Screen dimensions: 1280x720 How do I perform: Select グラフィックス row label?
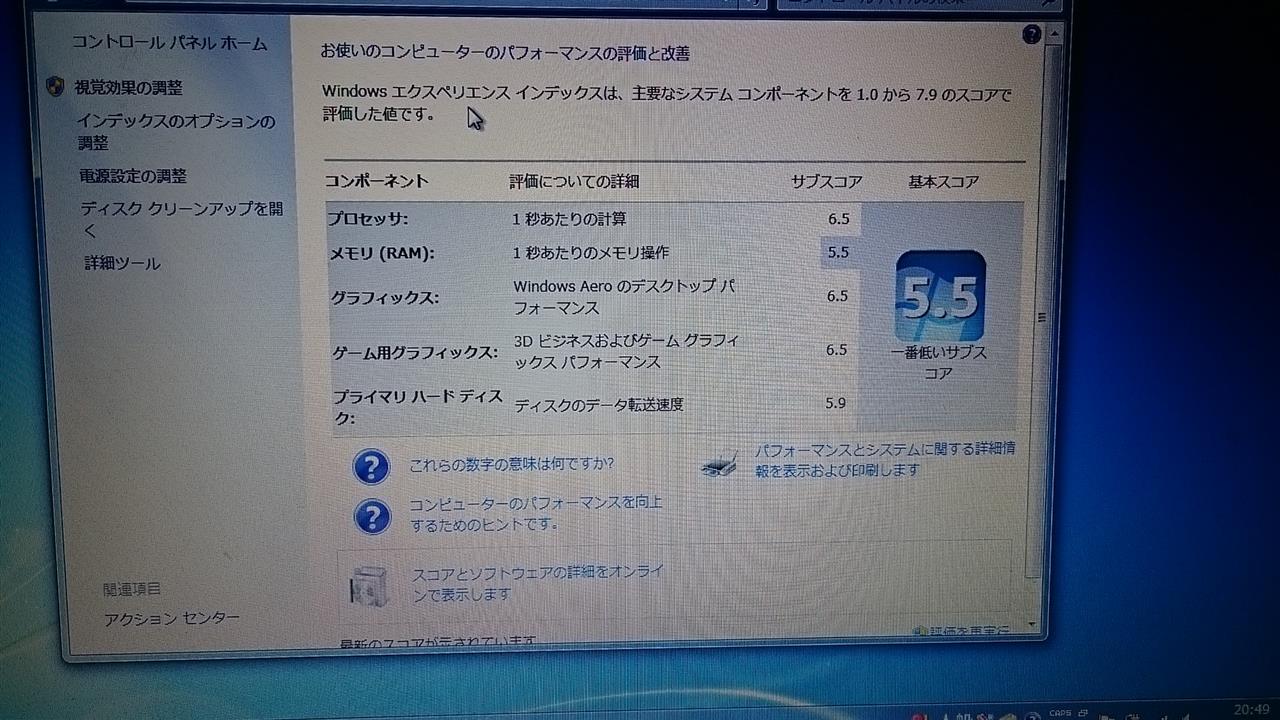(x=385, y=298)
